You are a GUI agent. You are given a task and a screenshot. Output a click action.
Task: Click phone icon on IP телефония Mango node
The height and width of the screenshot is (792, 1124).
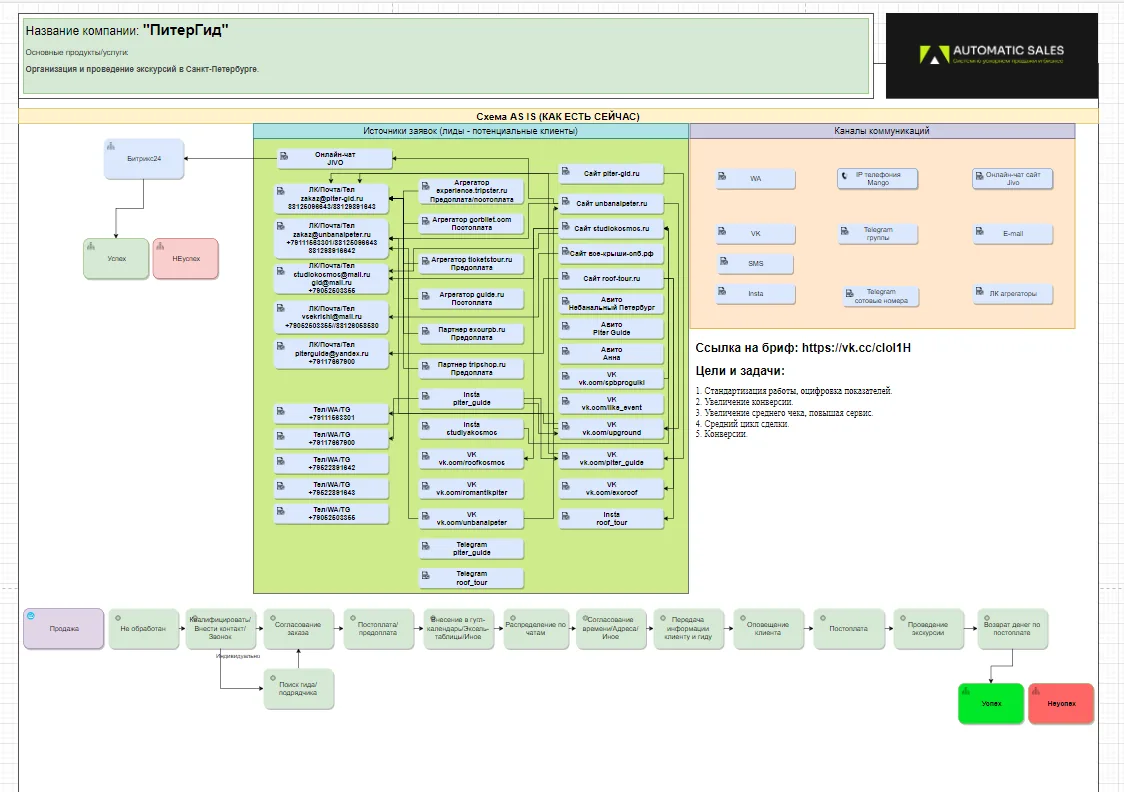[x=844, y=176]
